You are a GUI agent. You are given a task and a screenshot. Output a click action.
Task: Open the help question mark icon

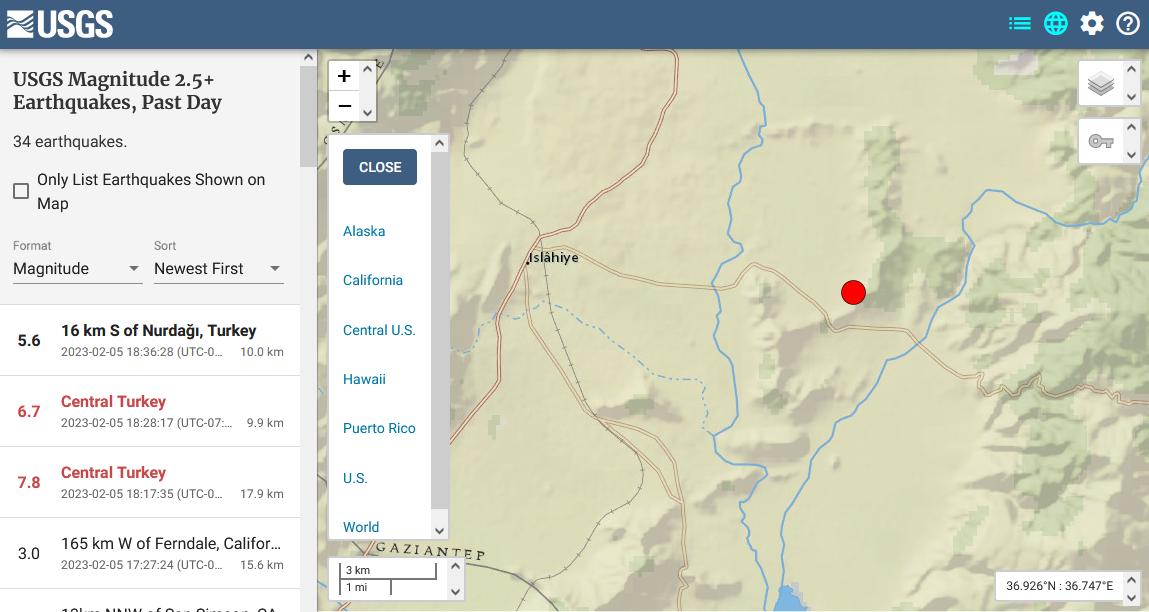(x=1128, y=23)
